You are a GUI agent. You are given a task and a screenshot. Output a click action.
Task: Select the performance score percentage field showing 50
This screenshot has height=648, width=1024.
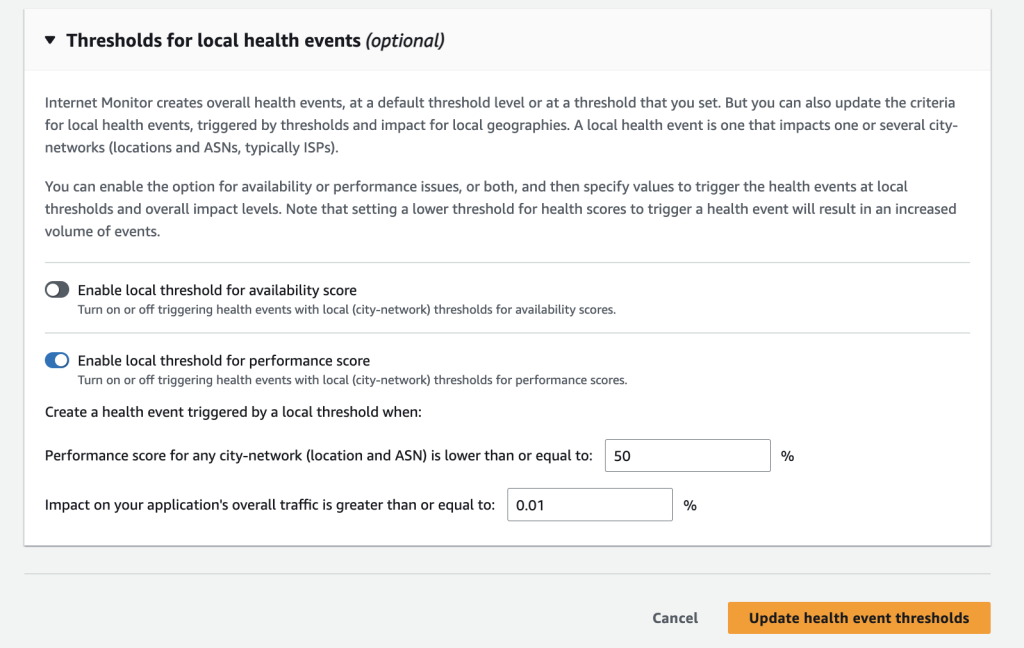point(687,455)
